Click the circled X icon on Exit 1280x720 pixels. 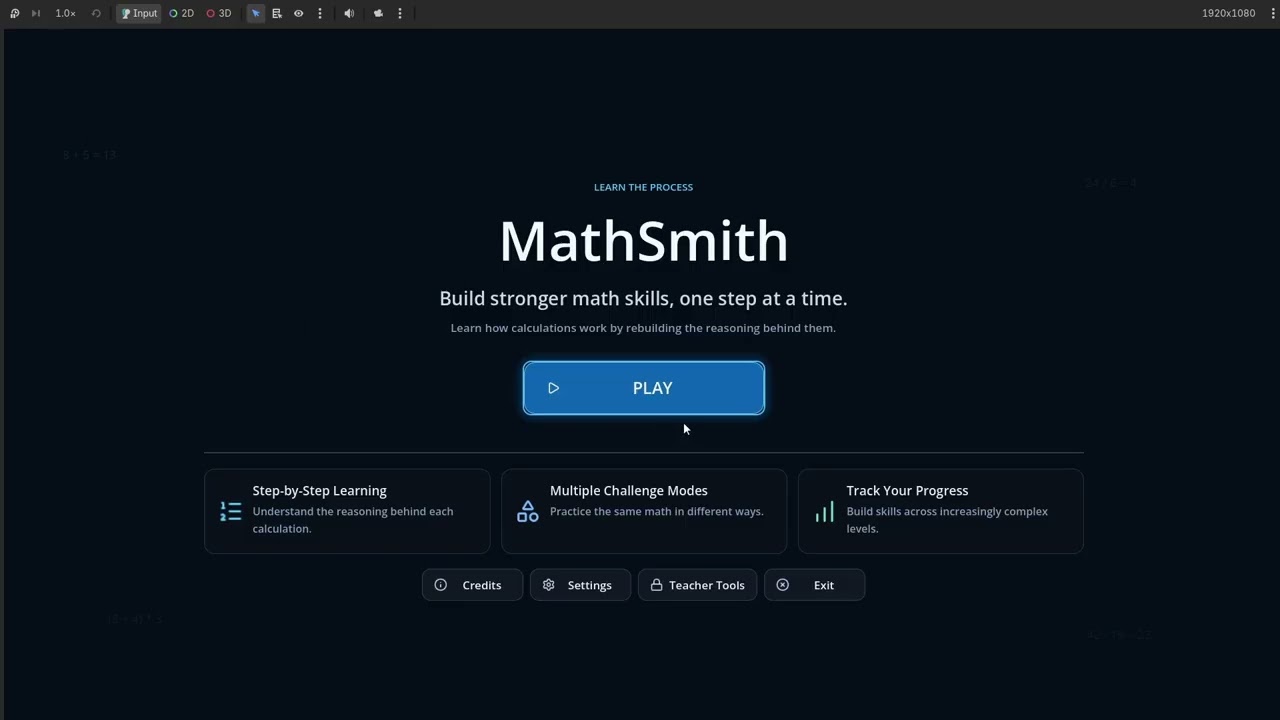783,585
